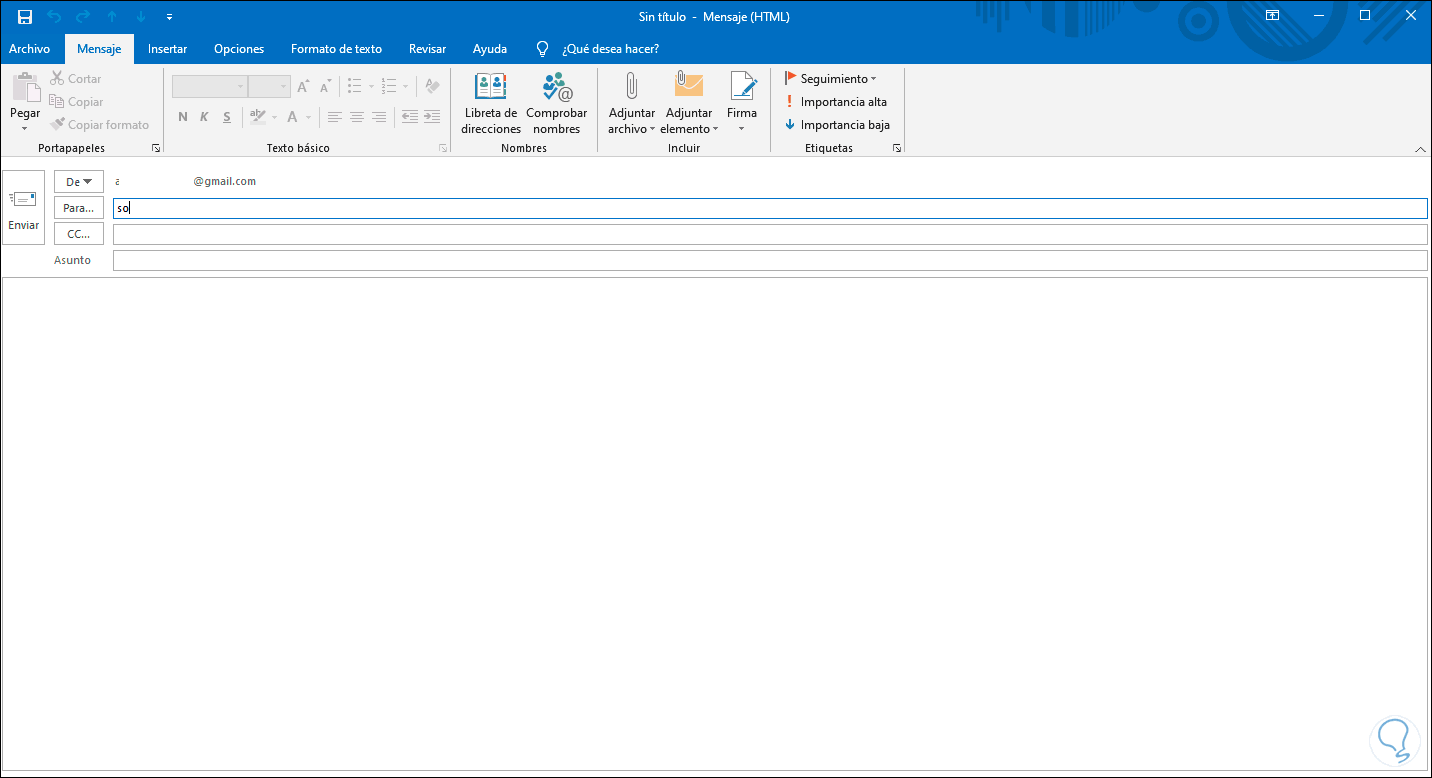Decrease the paragraph indent

410,117
